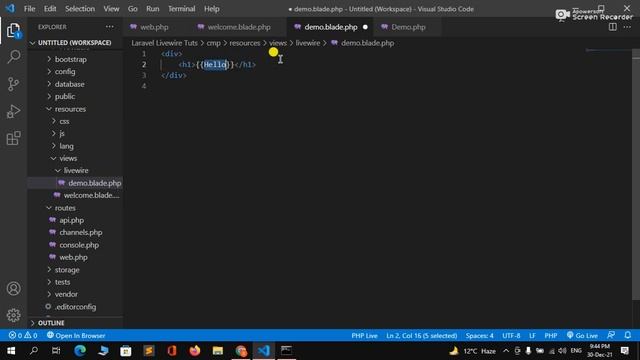The image size is (640, 360).
Task: Click livewire in the breadcrumb path
Action: click(308, 43)
